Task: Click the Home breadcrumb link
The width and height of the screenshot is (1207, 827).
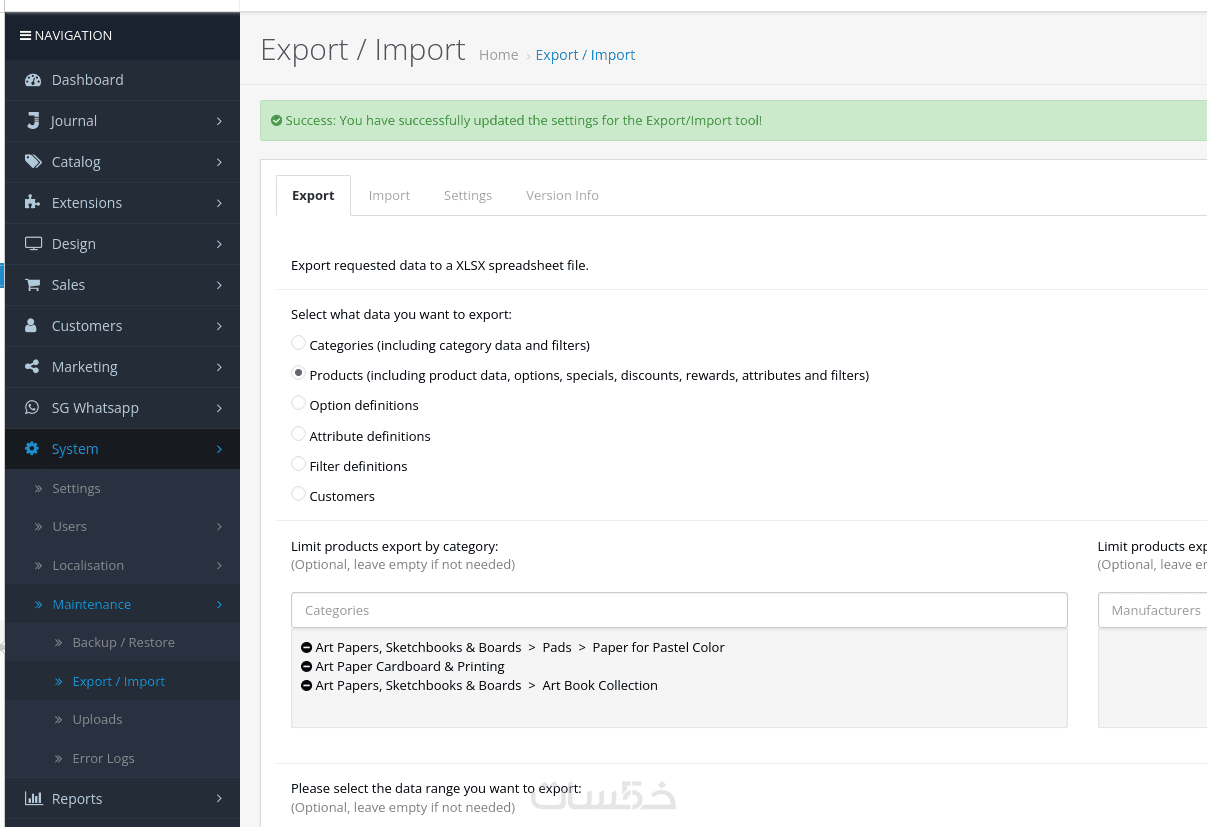Action: pyautogui.click(x=498, y=55)
